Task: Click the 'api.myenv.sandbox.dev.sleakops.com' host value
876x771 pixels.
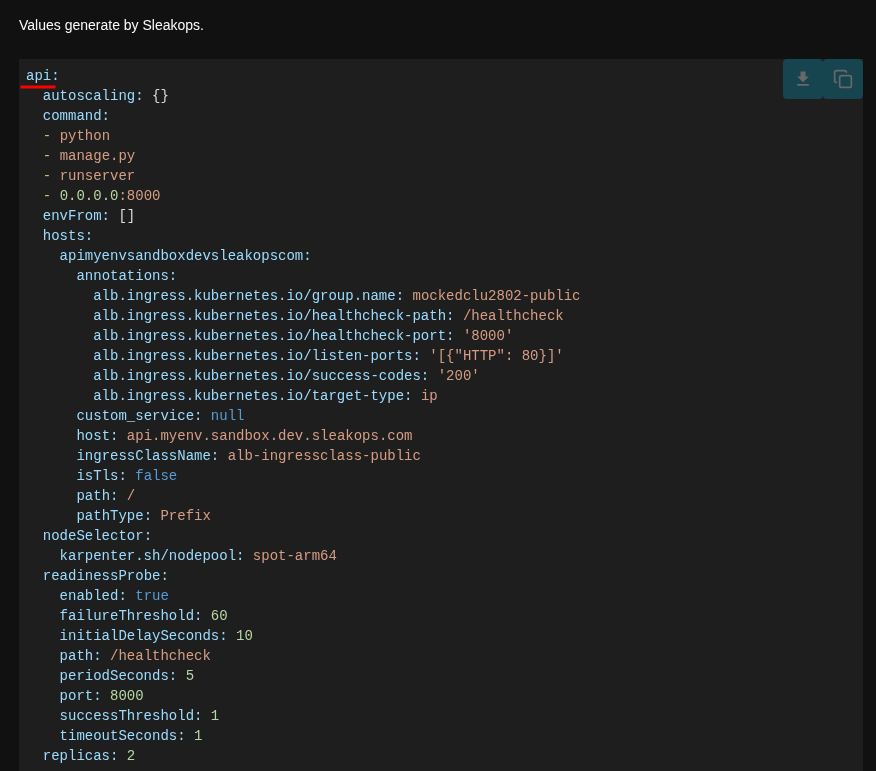Action: coord(270,436)
